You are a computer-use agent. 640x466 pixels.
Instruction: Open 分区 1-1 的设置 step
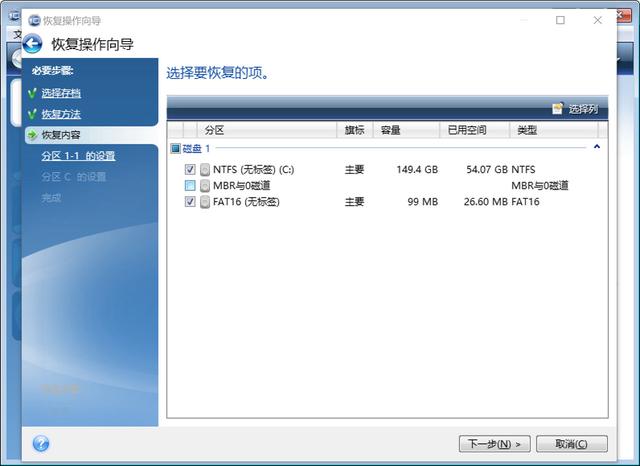click(x=78, y=155)
